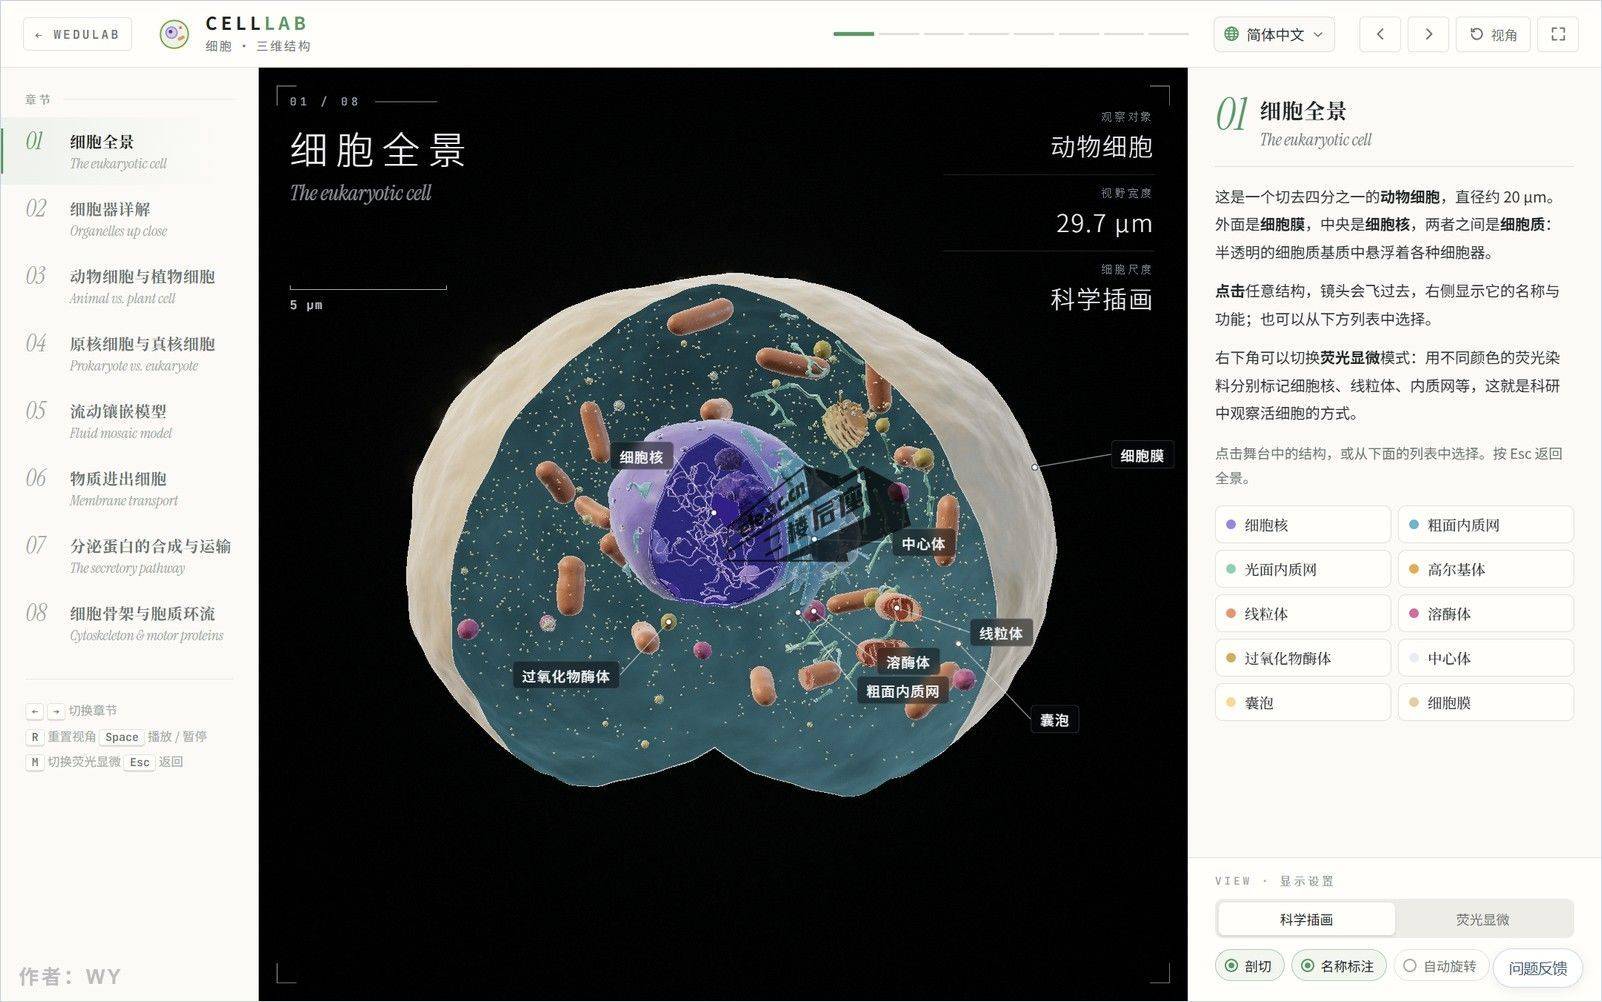This screenshot has height=1002, width=1602.
Task: Click the 过氧化物酶体 label in the scene
Action: pos(565,676)
